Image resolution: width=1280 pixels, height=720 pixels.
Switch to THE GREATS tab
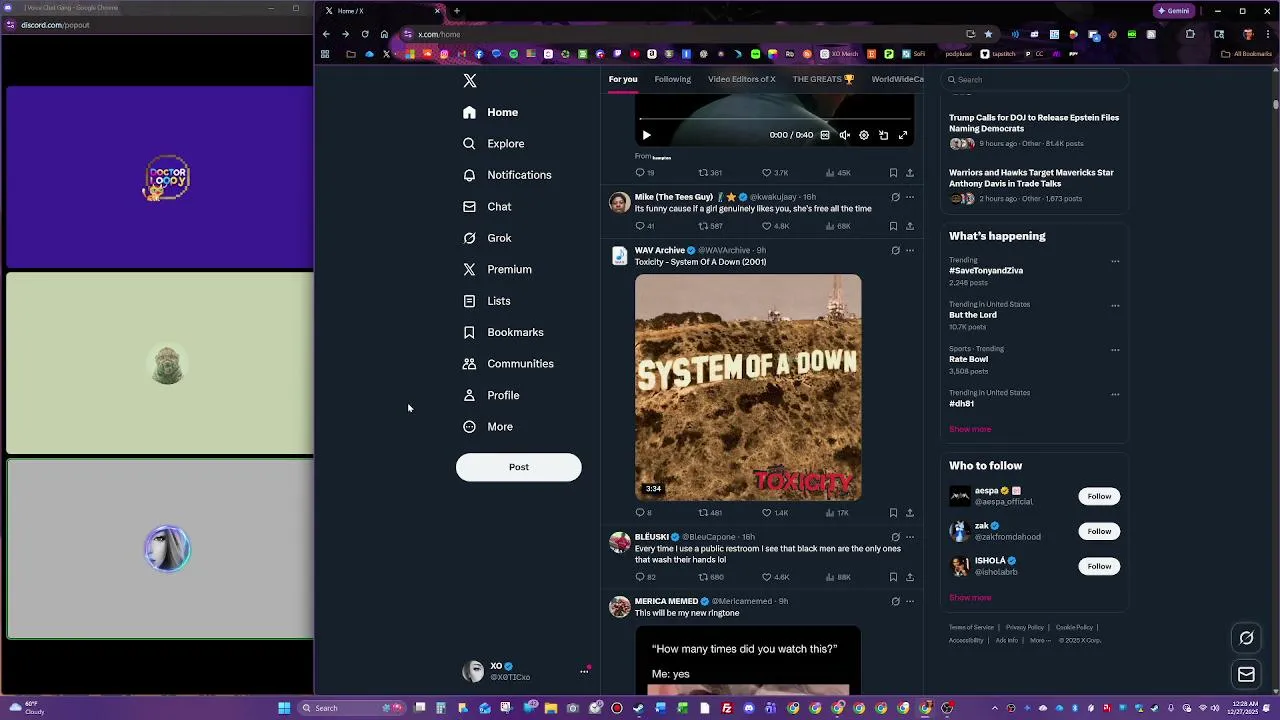click(x=823, y=80)
